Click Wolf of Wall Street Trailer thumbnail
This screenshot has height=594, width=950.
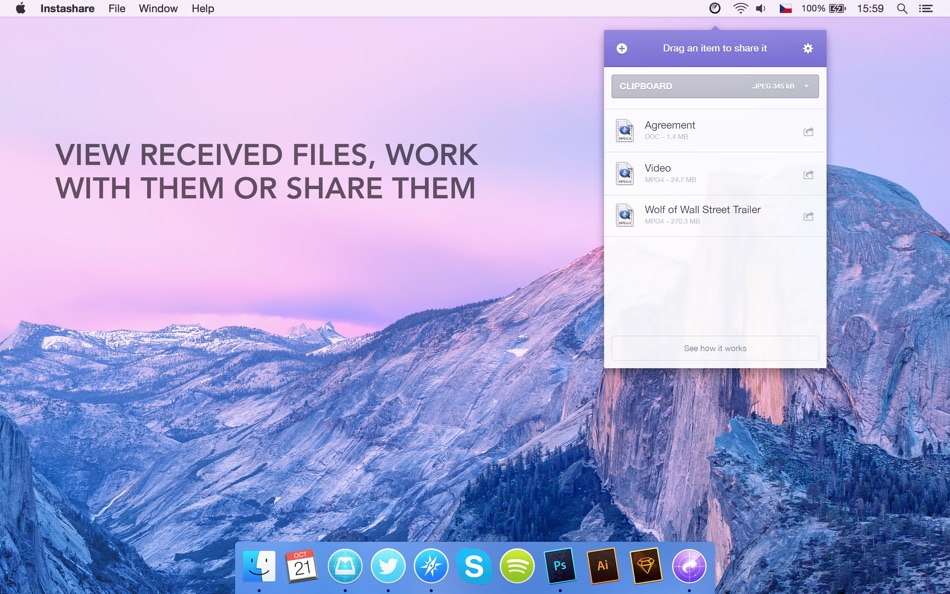pos(625,215)
